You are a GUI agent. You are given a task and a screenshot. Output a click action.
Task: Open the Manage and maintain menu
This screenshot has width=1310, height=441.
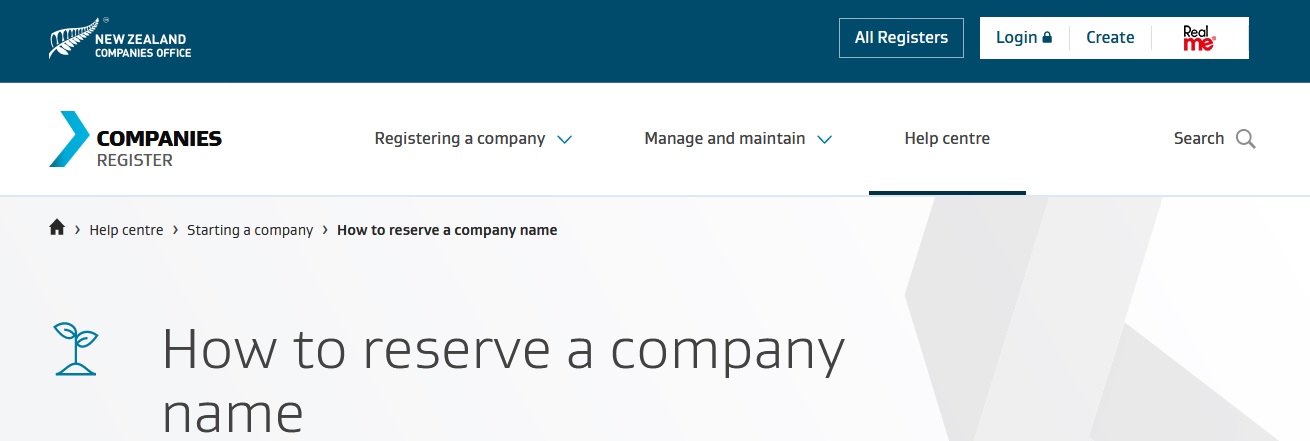(724, 139)
